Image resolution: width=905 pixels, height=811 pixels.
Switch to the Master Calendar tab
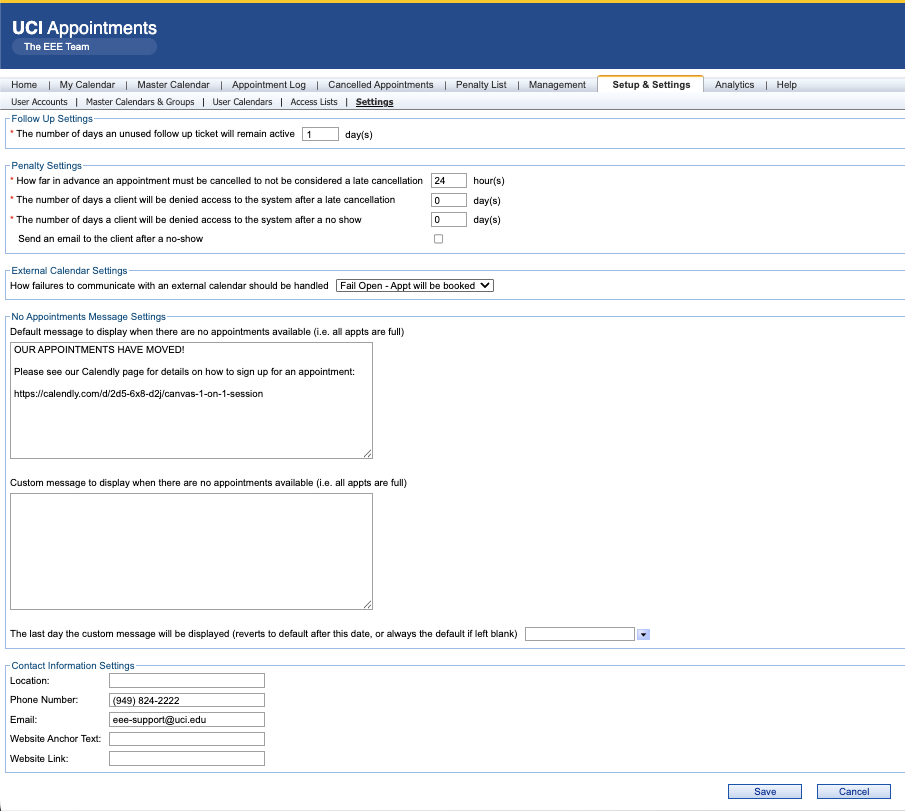click(x=173, y=85)
